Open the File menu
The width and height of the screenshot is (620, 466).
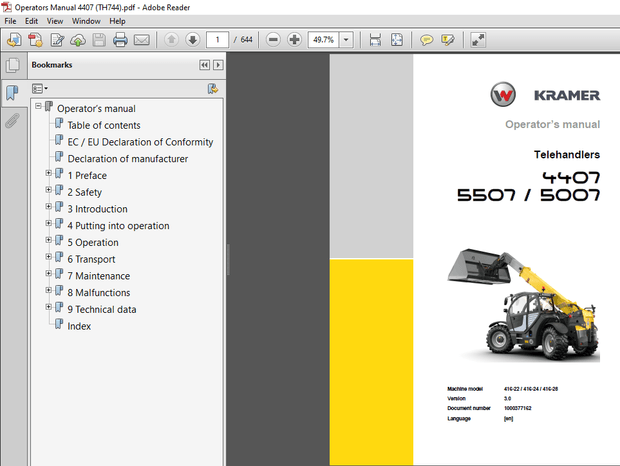[x=10, y=21]
